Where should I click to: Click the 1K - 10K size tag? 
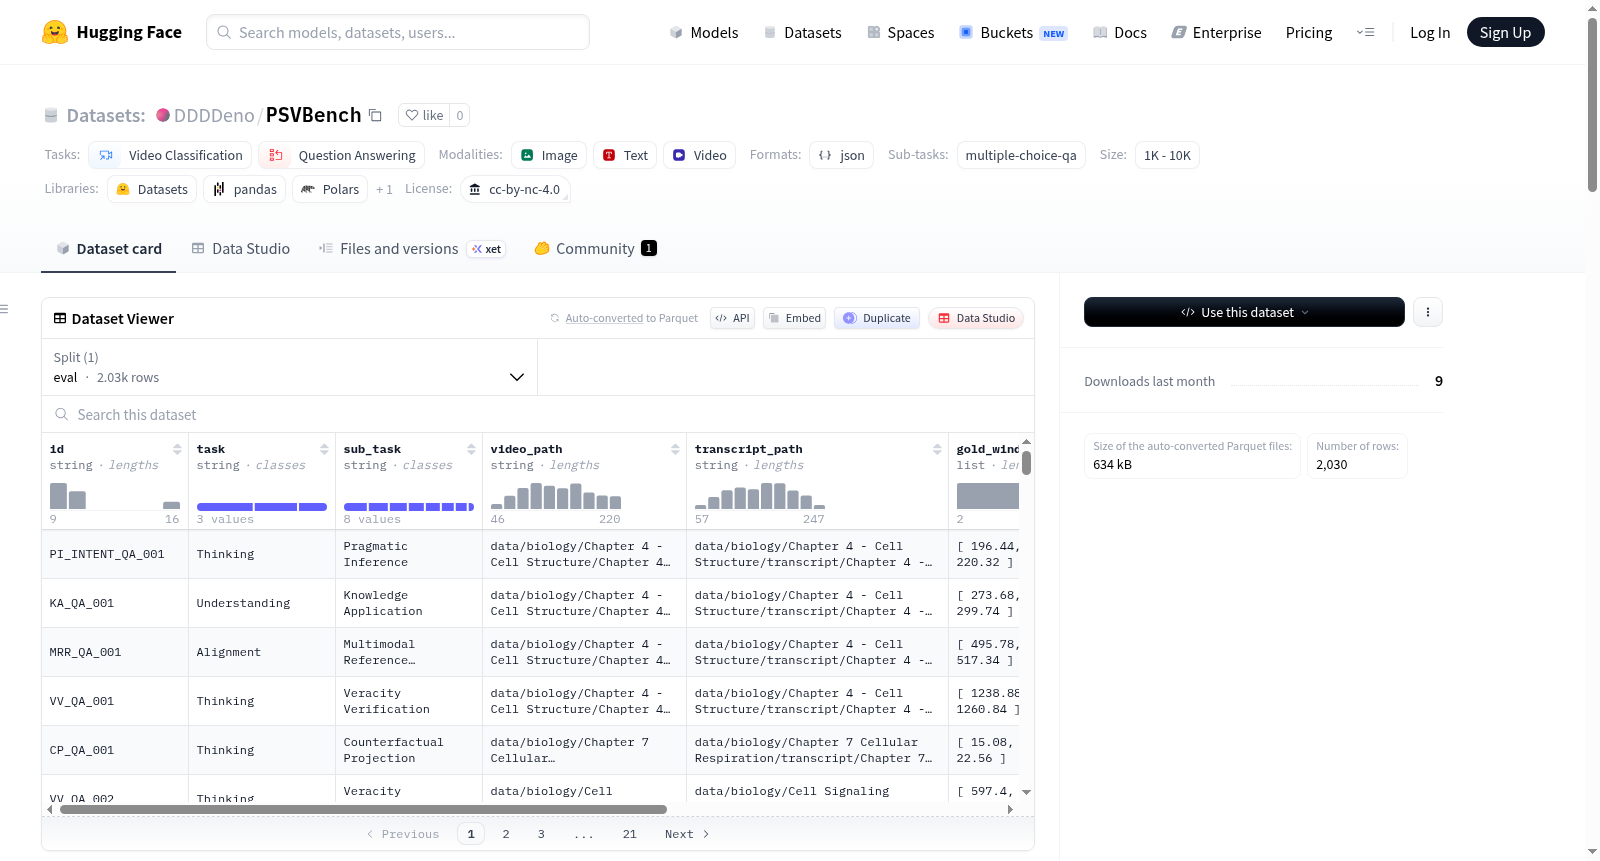1167,155
